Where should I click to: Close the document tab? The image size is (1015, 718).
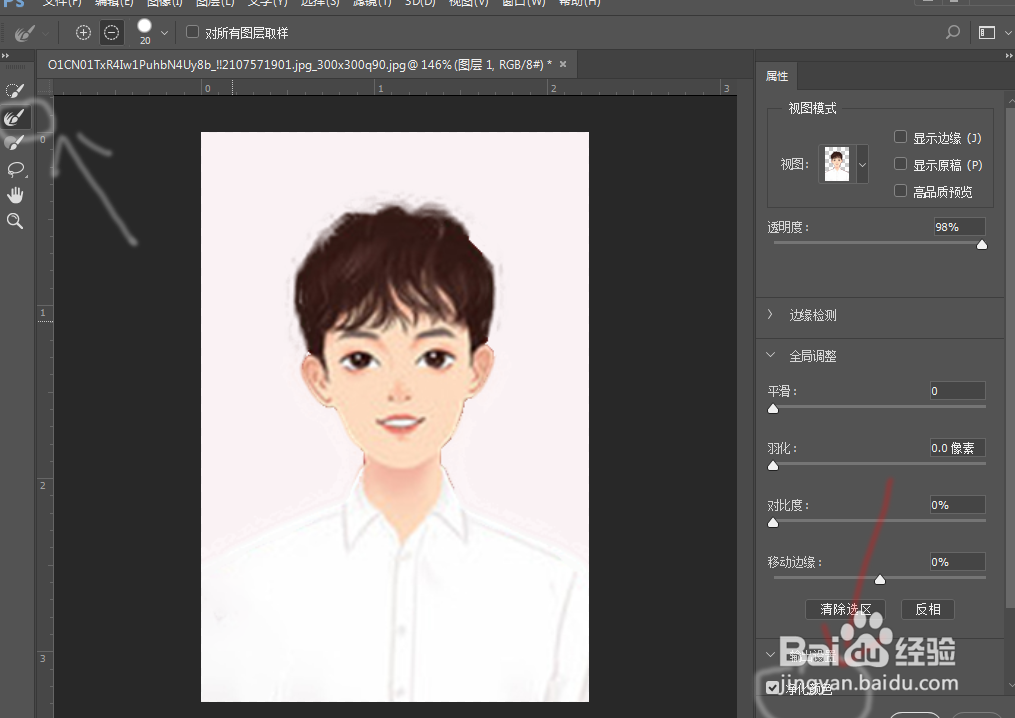click(563, 64)
